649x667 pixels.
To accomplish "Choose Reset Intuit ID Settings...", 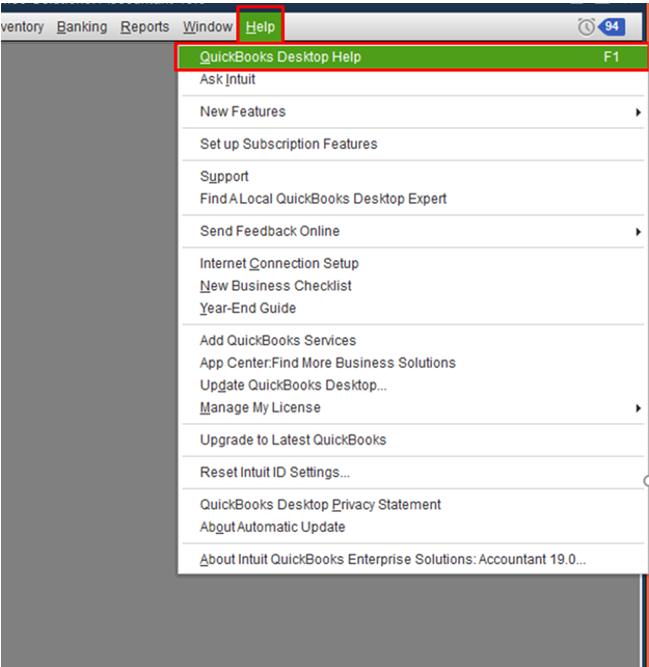I will point(412,473).
